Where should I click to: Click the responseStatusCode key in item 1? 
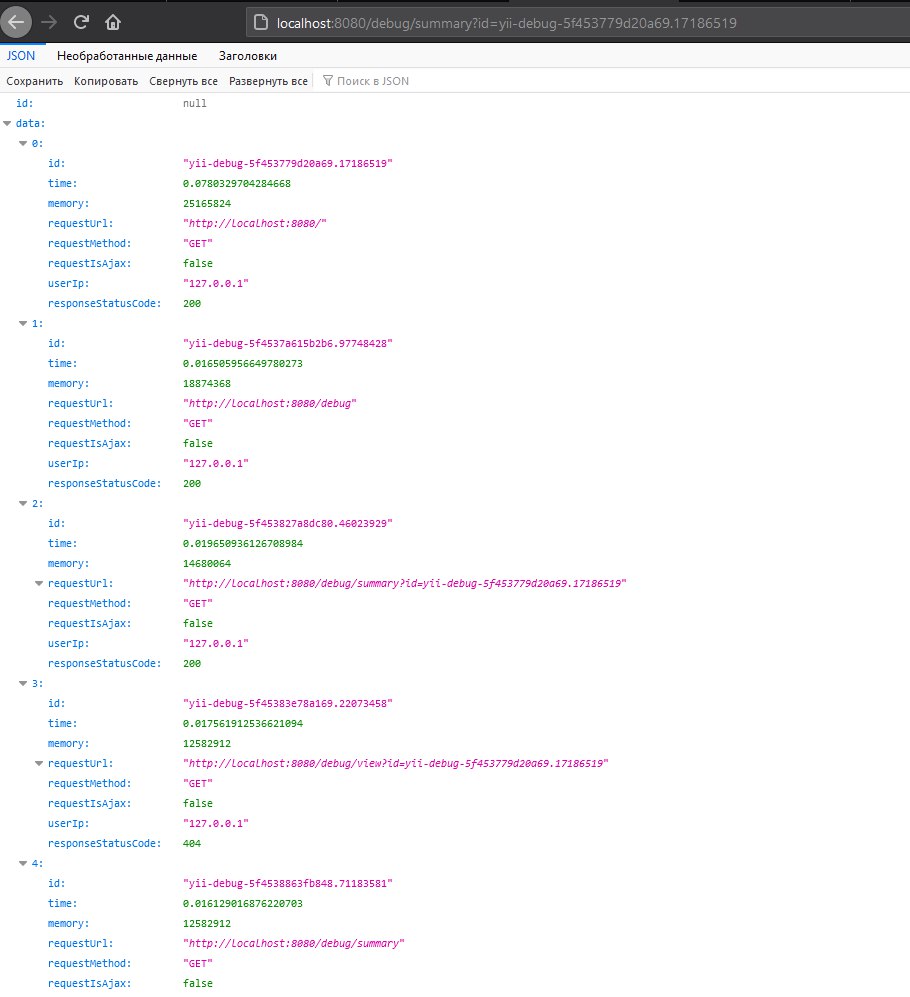104,484
